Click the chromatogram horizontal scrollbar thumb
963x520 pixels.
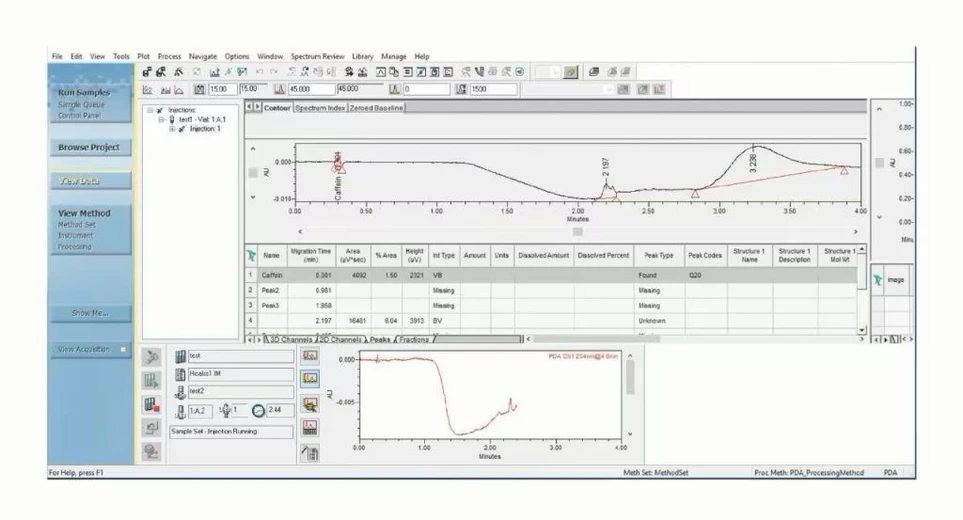coord(577,231)
